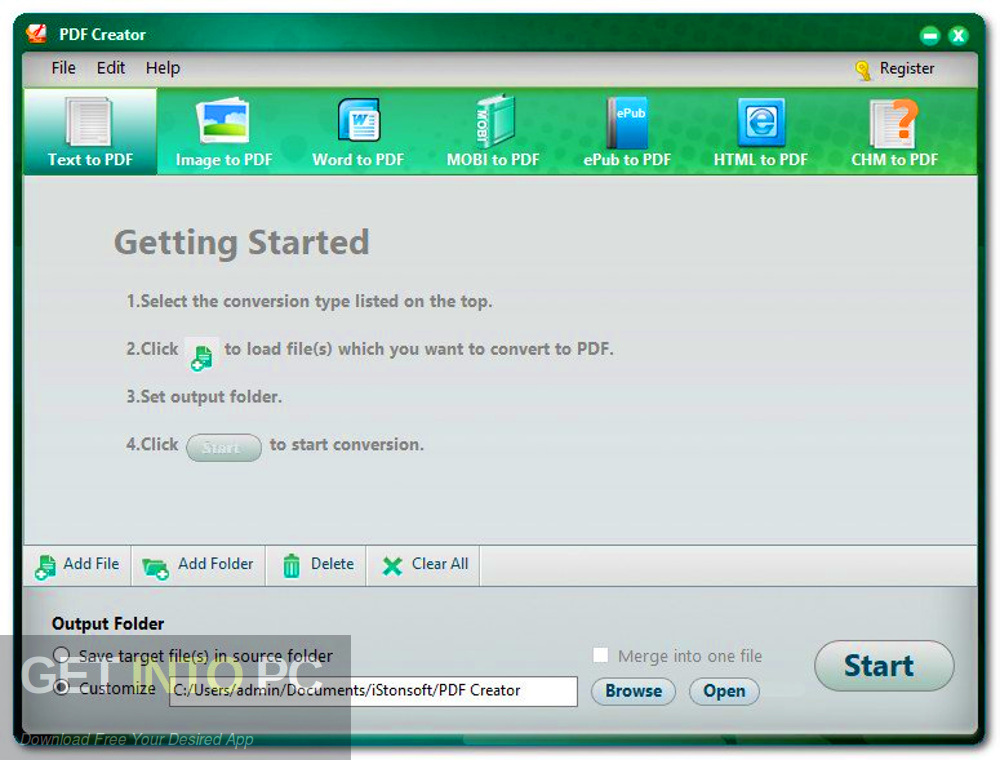The width and height of the screenshot is (1000, 760).
Task: Click the PDF Creator app logo
Action: 37,33
